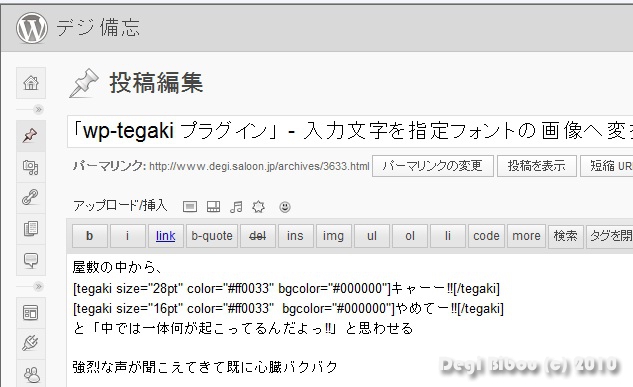The height and width of the screenshot is (387, 633).
Task: Click the editor line 屋敷の中から、
Action: pyautogui.click(x=117, y=267)
